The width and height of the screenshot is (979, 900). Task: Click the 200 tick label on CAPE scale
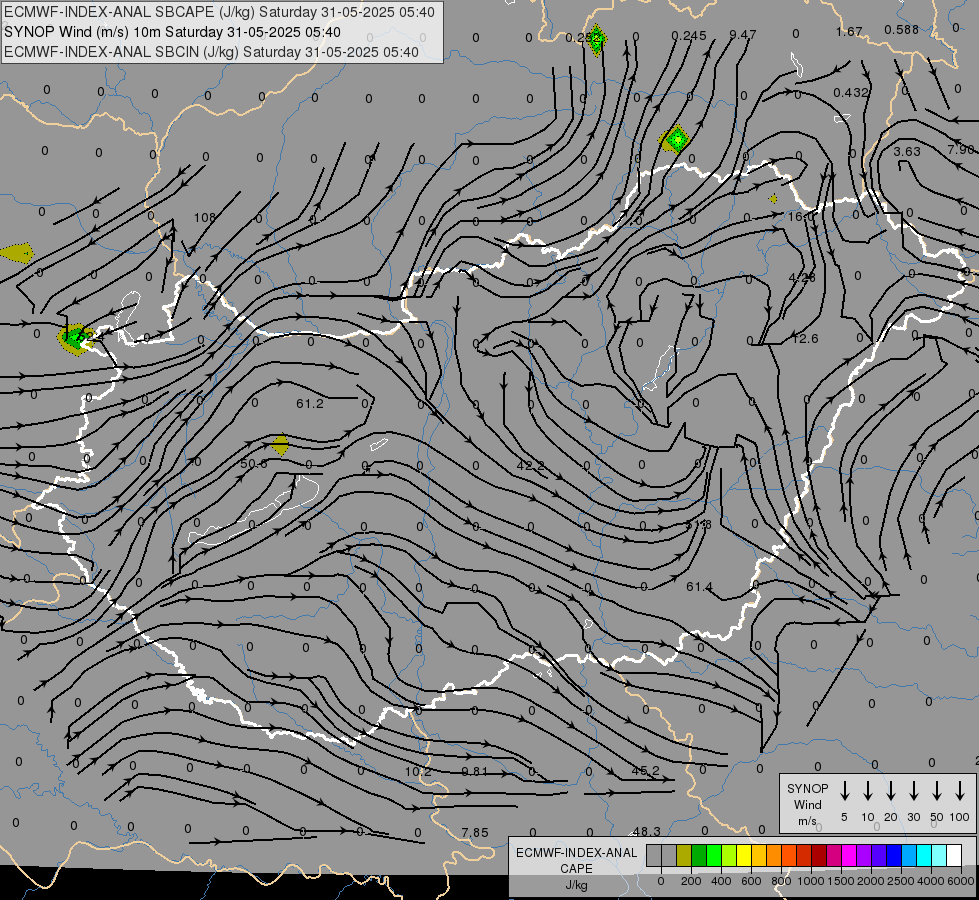(691, 881)
